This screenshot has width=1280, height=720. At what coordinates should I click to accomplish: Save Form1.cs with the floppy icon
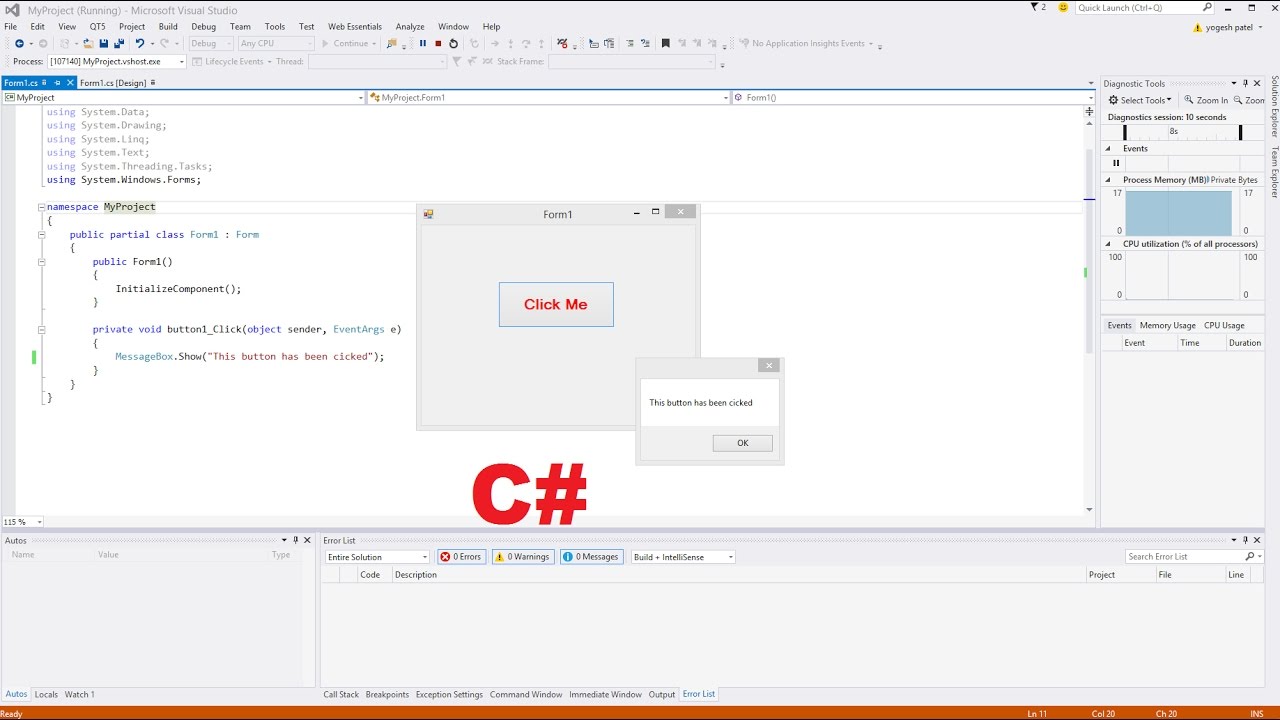pos(103,44)
